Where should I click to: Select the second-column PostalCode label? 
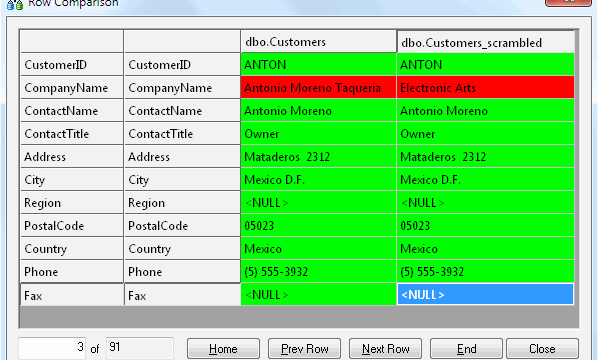point(182,225)
